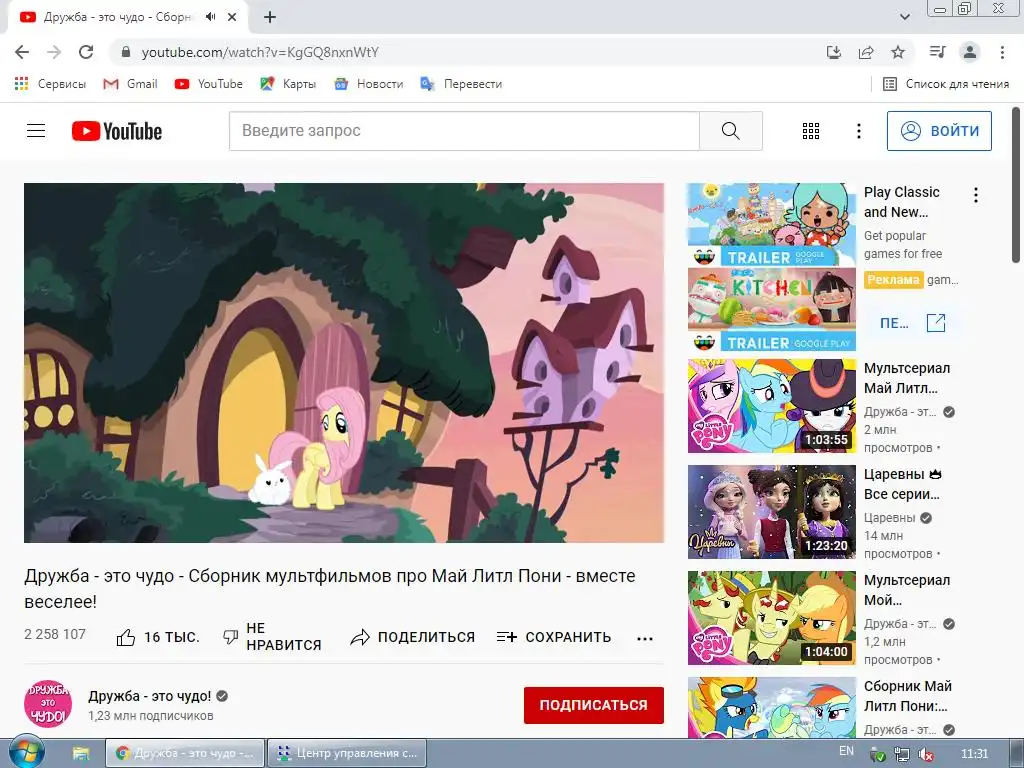
Task: Click the Toca Kitchen trailer ad thumbnail
Action: (x=772, y=310)
